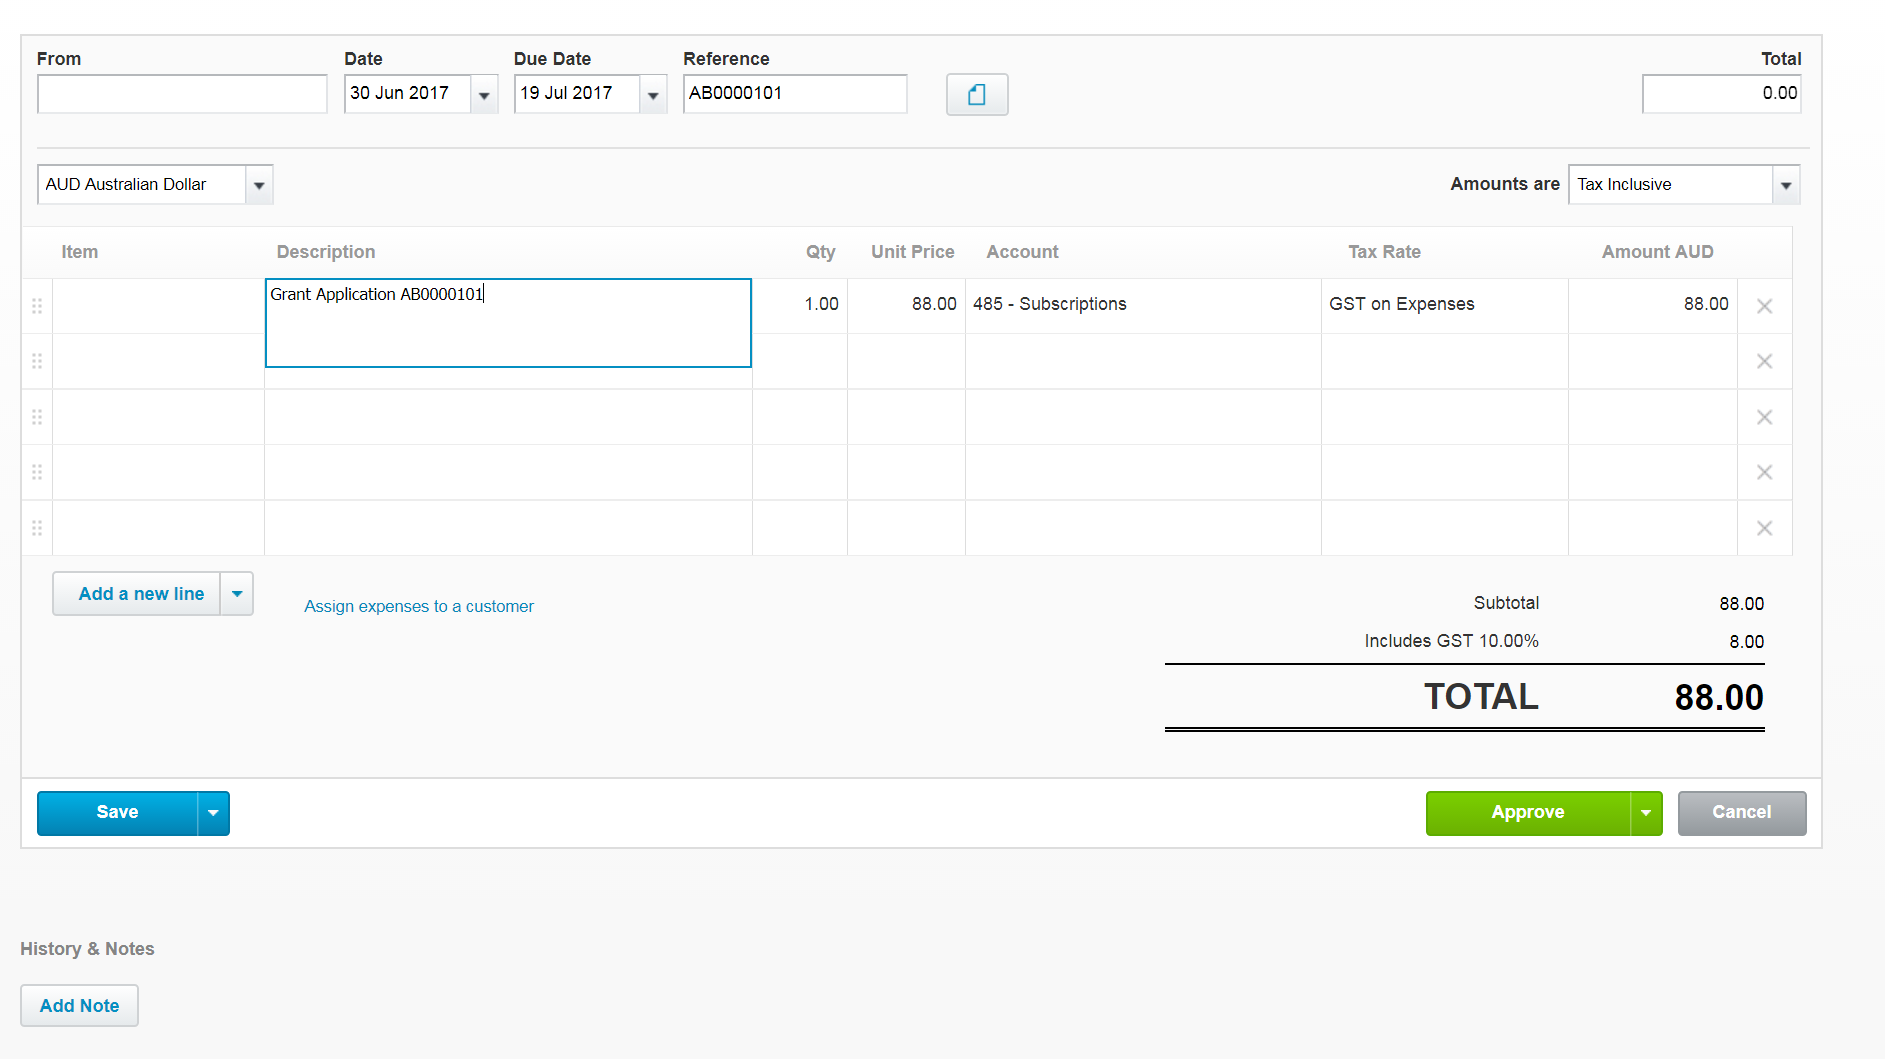Click Add Note under History & Notes
Image resolution: width=1885 pixels, height=1059 pixels.
tap(79, 1006)
